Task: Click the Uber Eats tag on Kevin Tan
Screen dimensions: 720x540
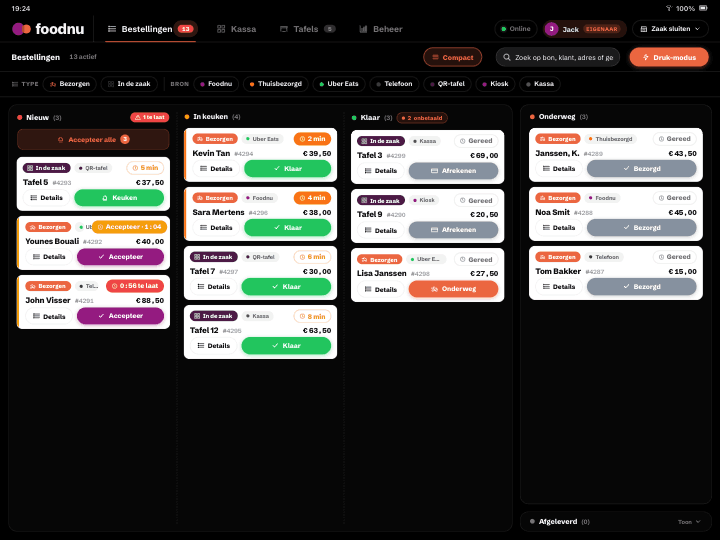Action: 262,139
